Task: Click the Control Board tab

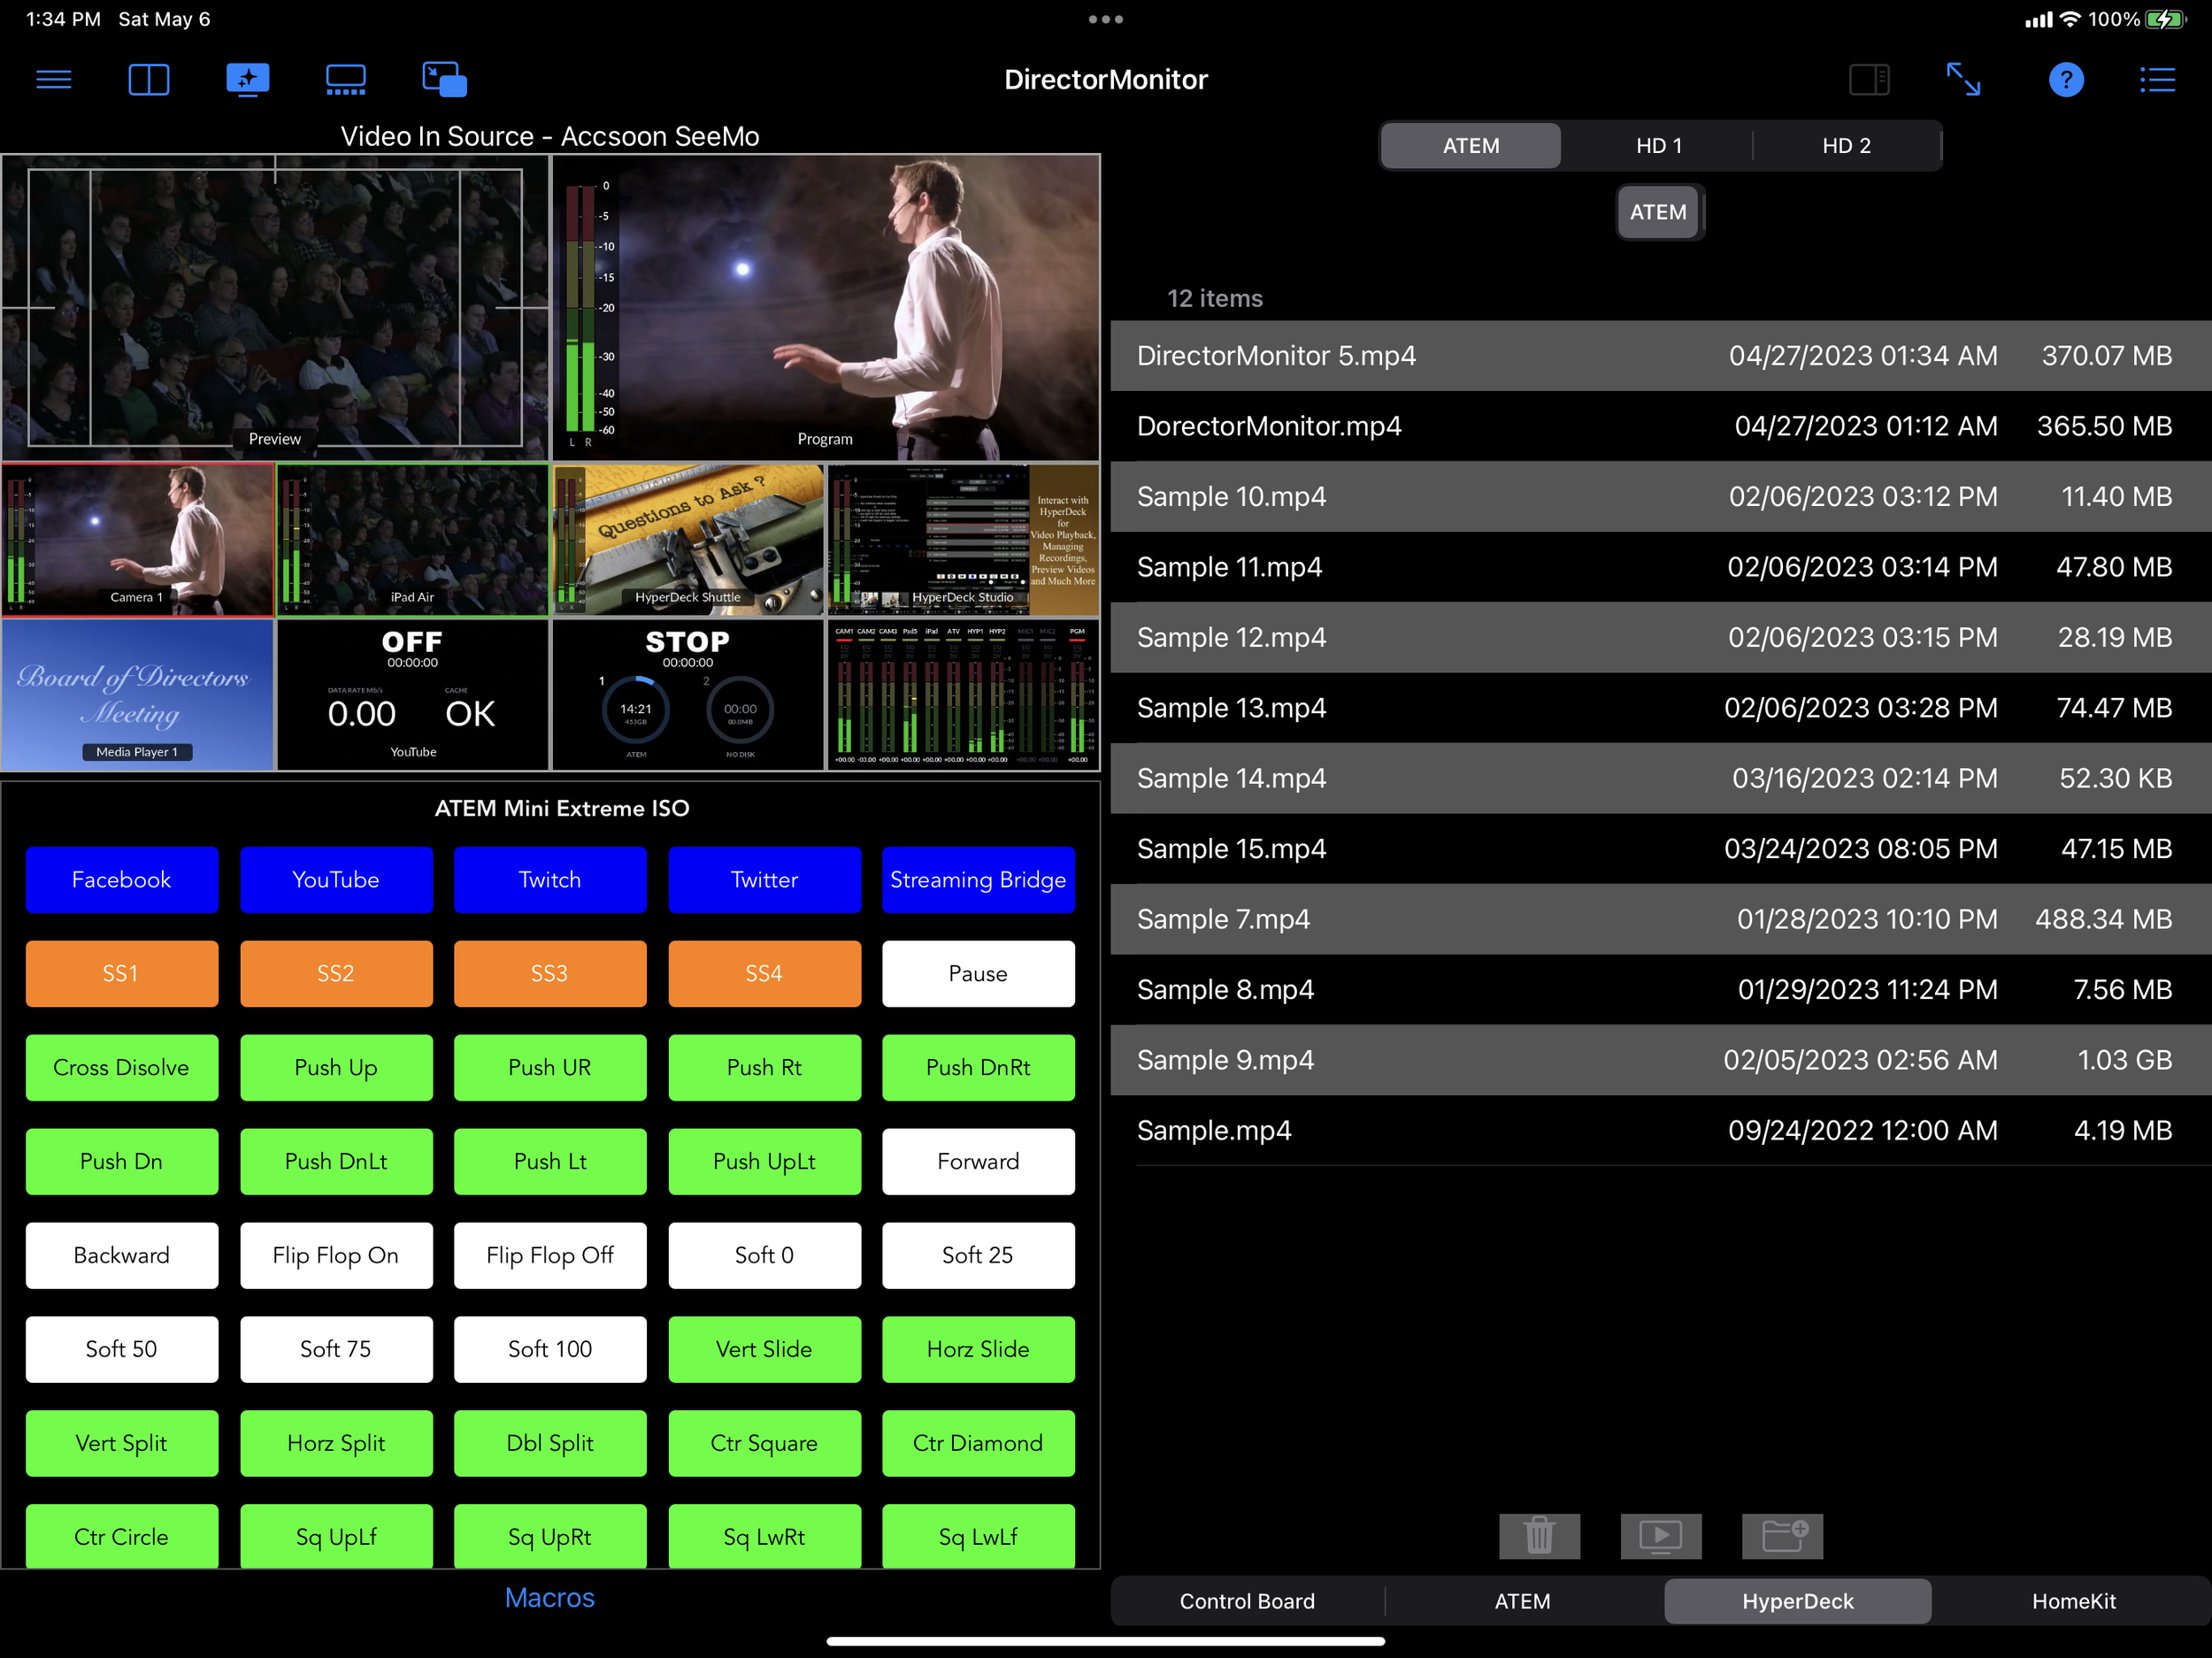Action: click(x=1247, y=1601)
